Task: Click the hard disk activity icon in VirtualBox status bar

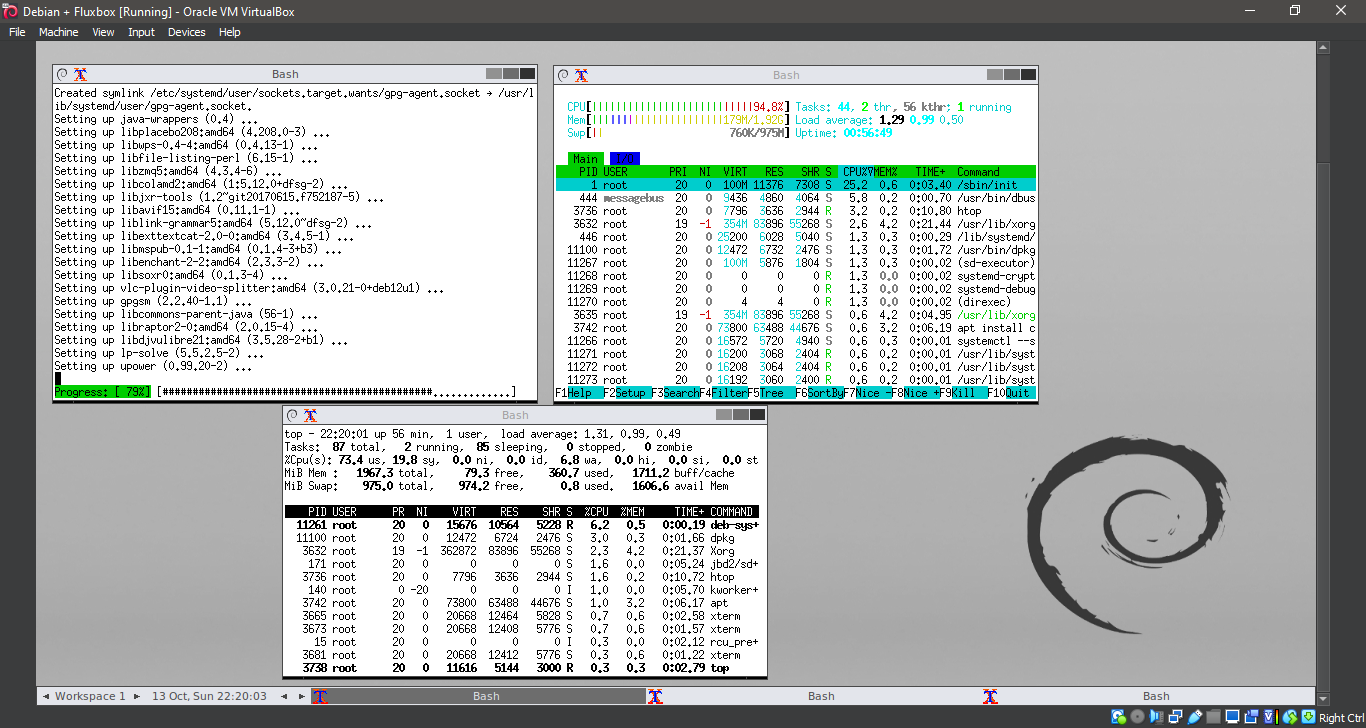Action: coord(1117,717)
